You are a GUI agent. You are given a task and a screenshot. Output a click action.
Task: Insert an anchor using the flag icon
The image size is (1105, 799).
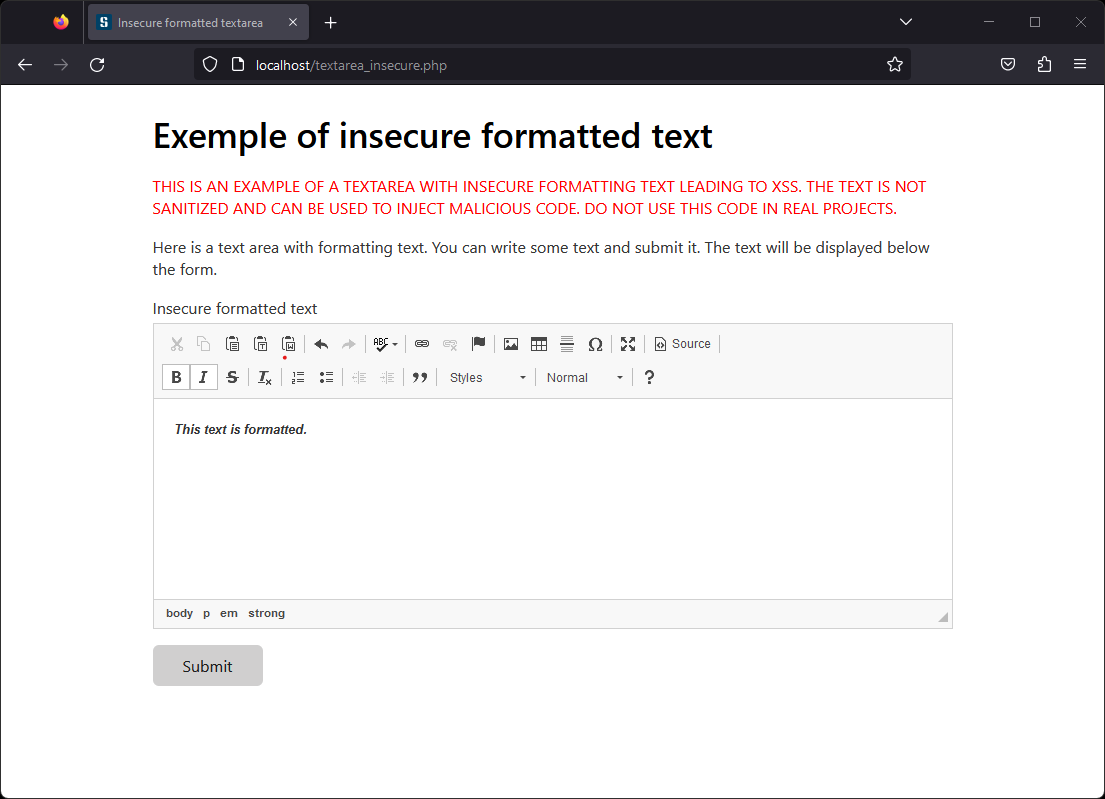478,344
